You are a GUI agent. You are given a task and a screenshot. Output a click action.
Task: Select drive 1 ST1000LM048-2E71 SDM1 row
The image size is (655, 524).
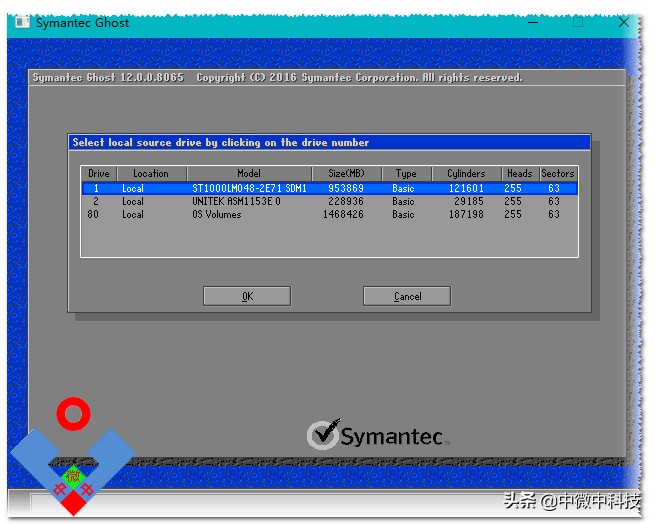tap(330, 188)
